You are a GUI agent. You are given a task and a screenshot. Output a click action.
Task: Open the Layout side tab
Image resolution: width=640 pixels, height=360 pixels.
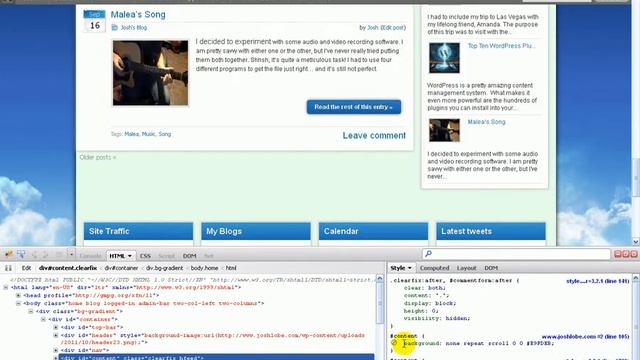pos(467,268)
